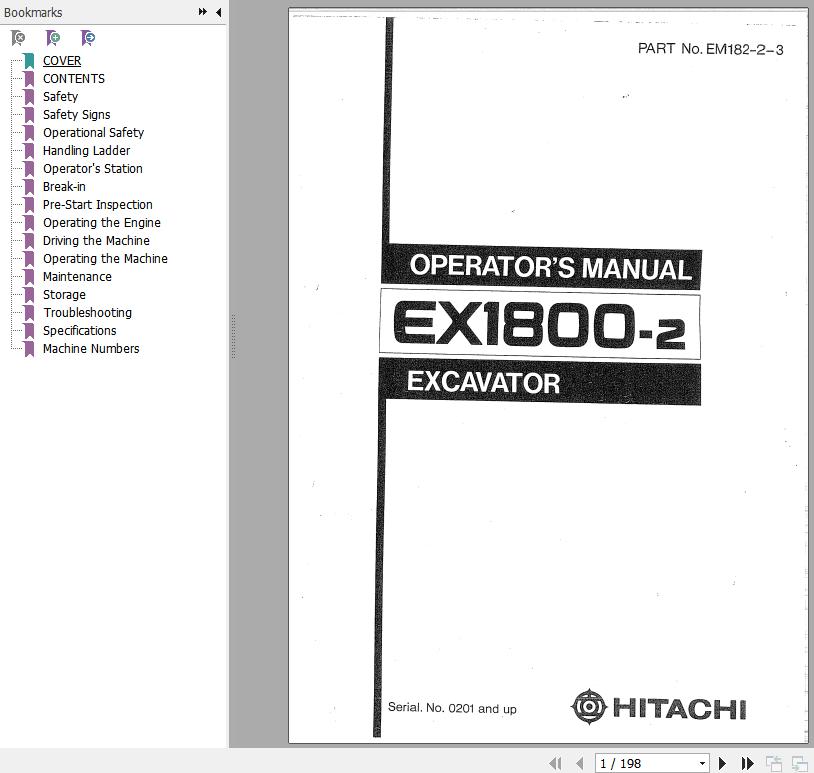The width and height of the screenshot is (814, 773).
Task: Click the panel splitter grip handle
Action: pos(234,336)
